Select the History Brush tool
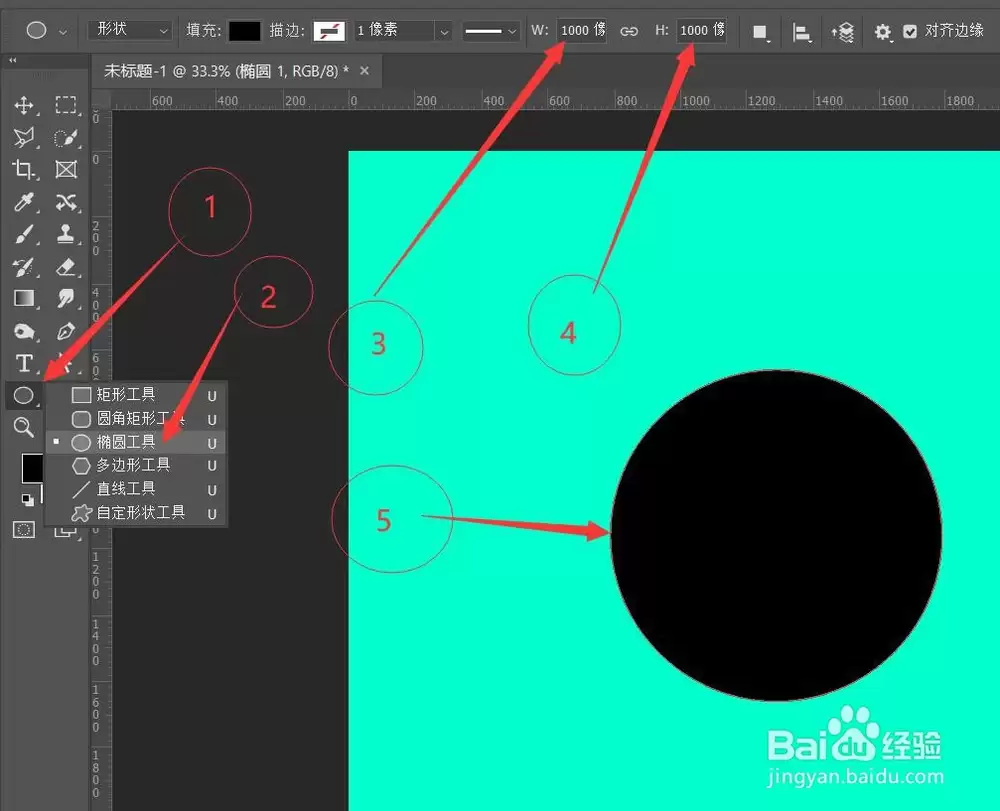 tap(24, 267)
